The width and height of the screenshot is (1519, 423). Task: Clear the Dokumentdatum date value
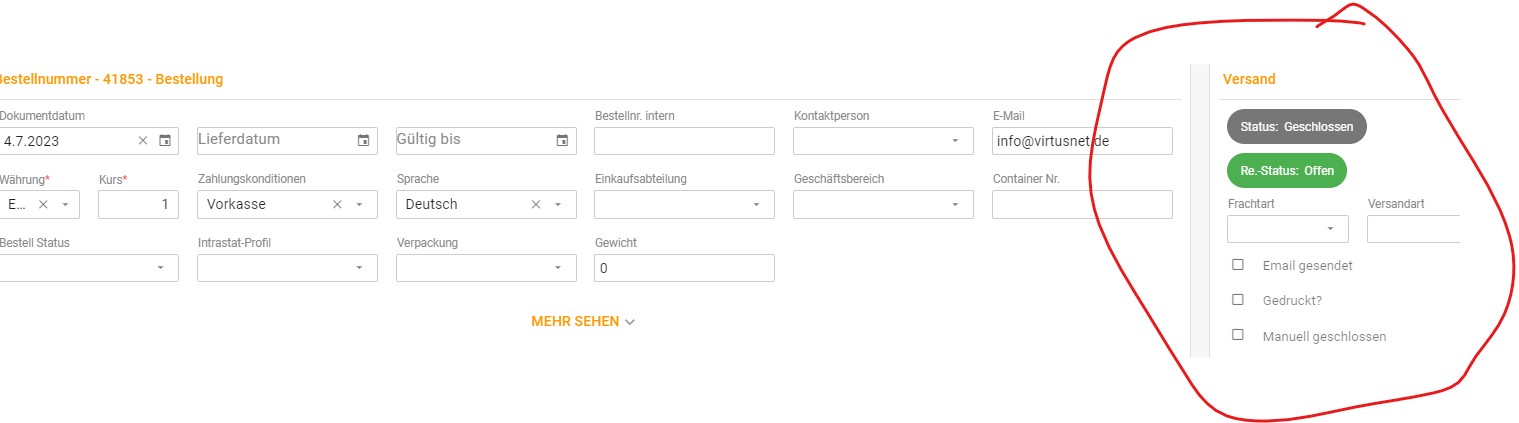143,141
